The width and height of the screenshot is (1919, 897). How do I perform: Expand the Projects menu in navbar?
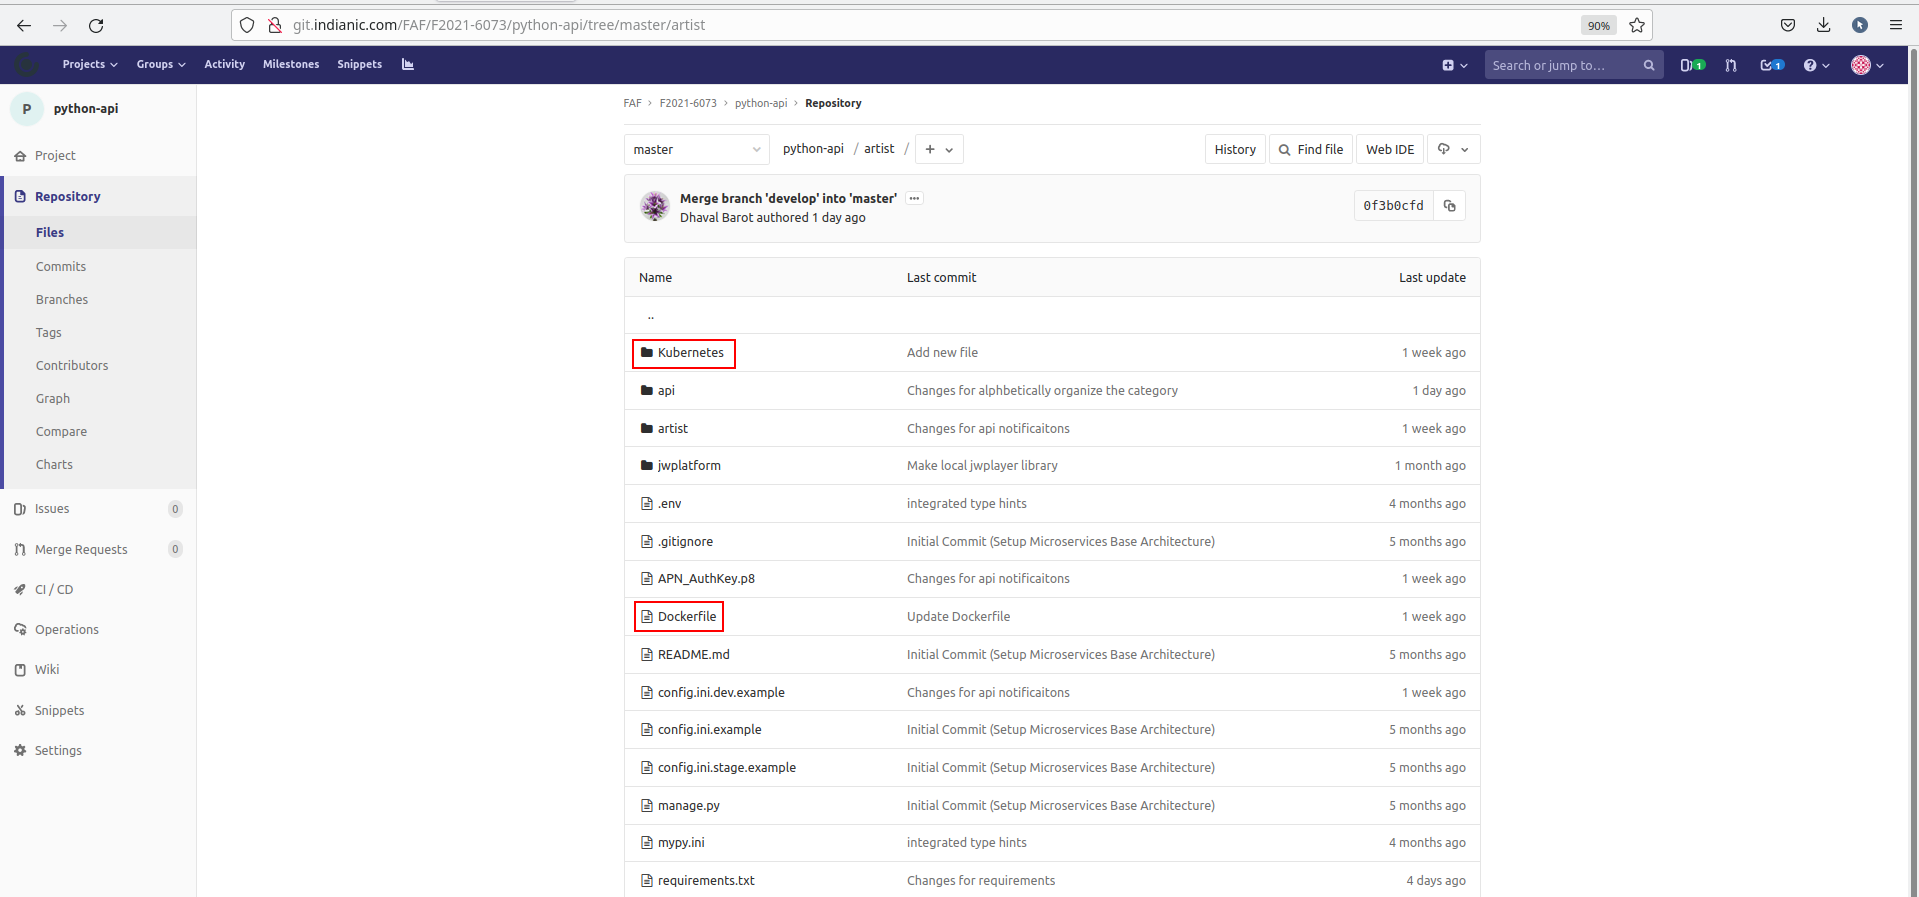89,64
